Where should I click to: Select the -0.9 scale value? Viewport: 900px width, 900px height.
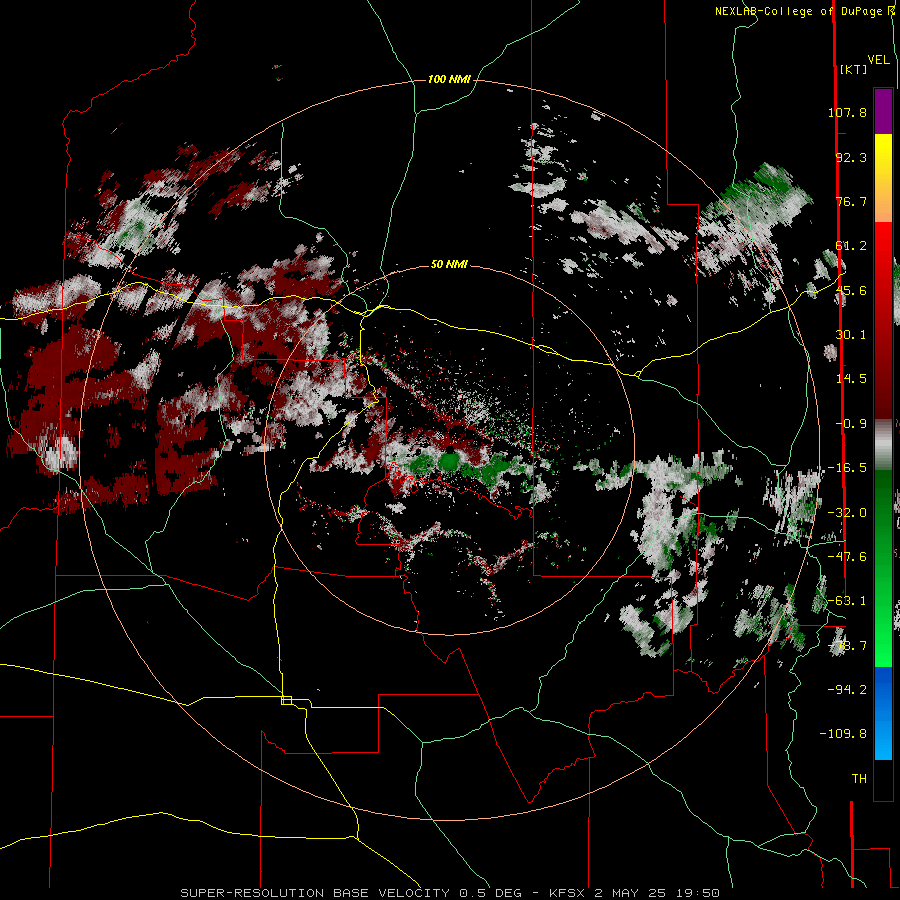tap(851, 424)
